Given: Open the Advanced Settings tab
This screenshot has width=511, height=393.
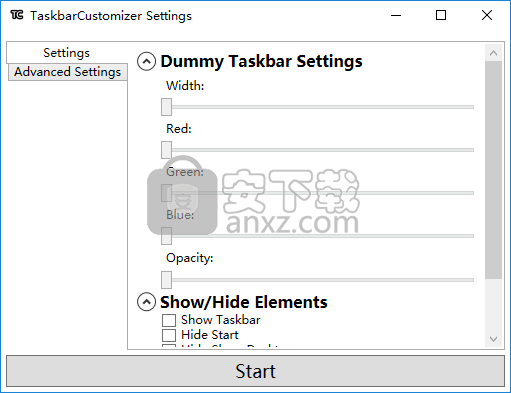Looking at the screenshot, I should pos(68,72).
